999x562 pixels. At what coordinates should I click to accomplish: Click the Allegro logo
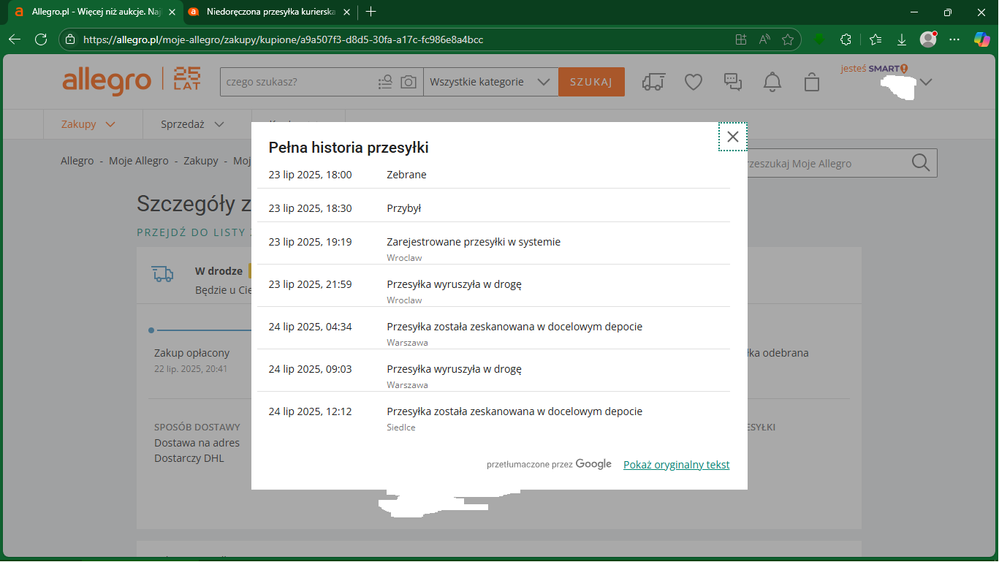coord(107,81)
